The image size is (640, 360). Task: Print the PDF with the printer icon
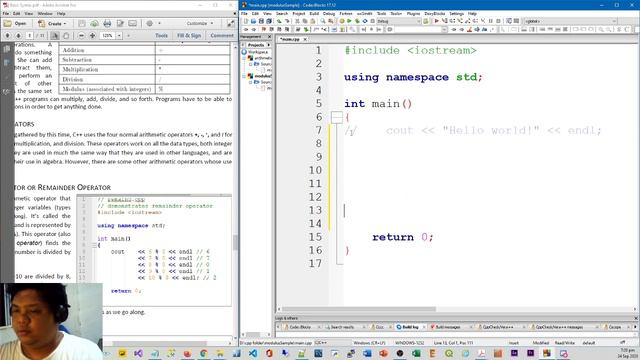107,24
